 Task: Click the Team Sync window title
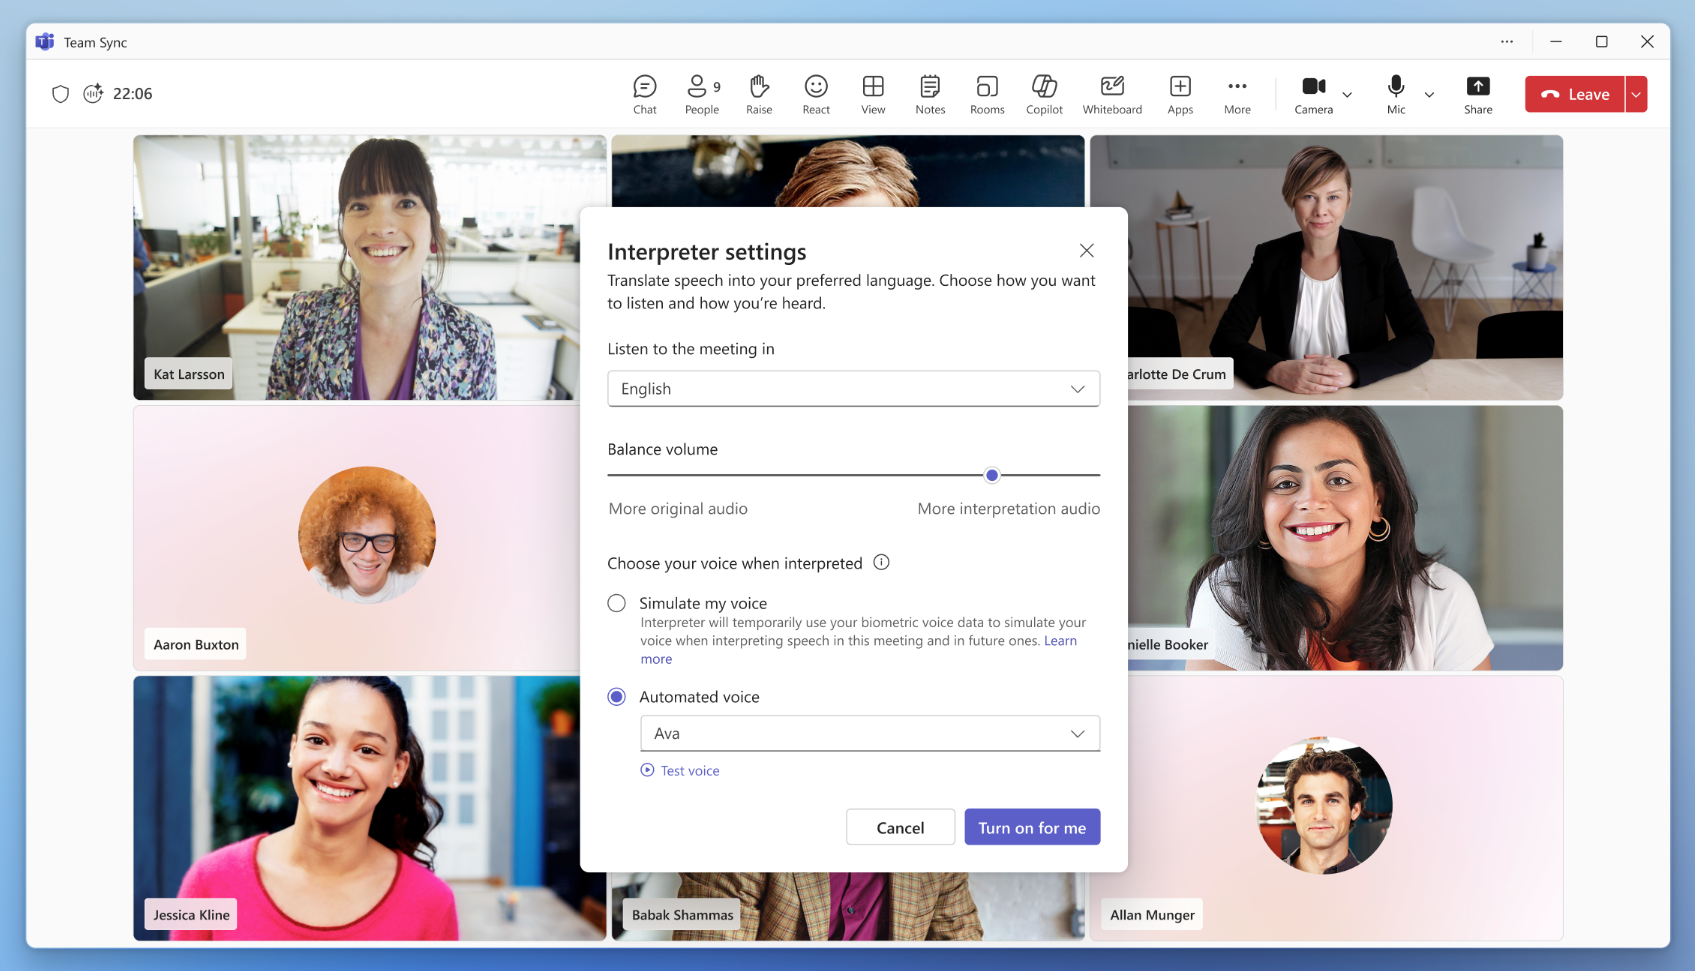pos(95,42)
